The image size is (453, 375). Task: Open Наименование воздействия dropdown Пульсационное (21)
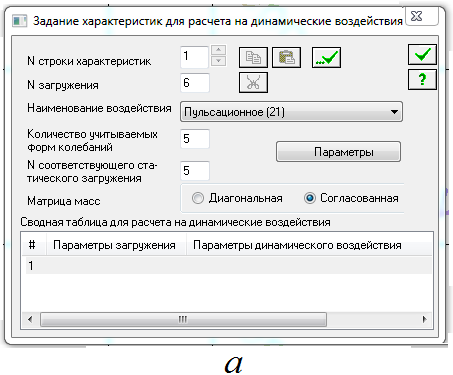[x=291, y=112]
